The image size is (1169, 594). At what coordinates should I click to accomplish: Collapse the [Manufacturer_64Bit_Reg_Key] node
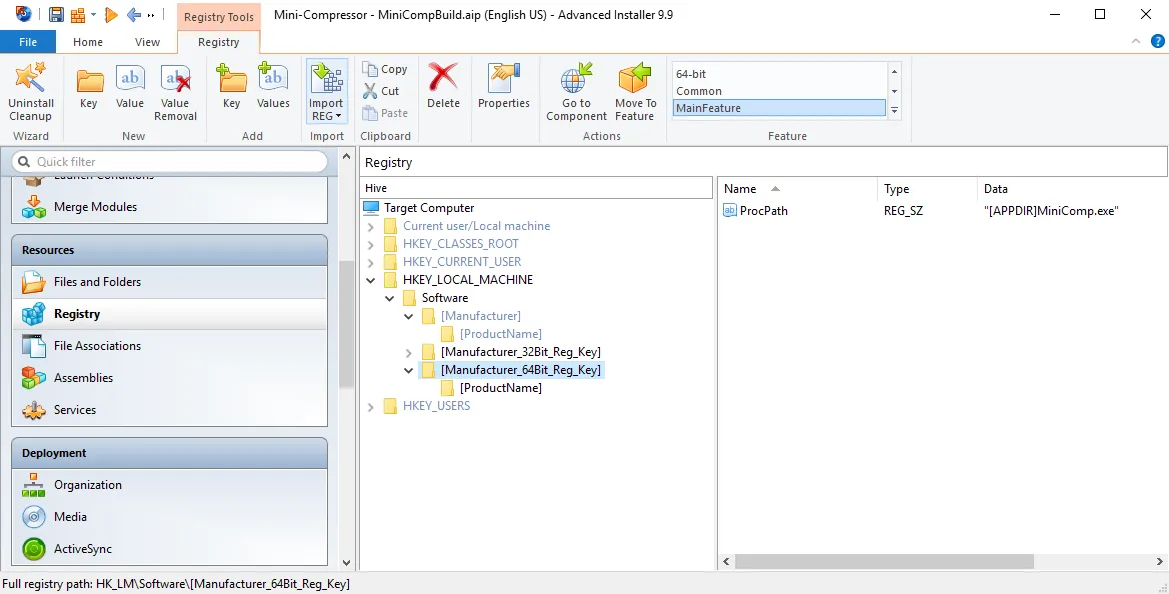tap(409, 370)
